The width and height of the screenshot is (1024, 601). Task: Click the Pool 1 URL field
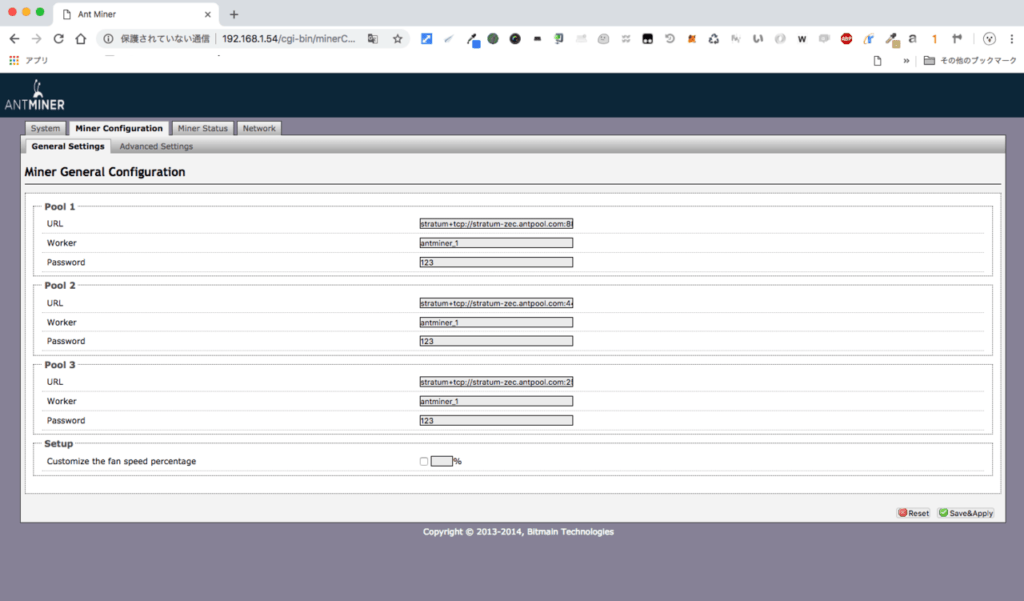click(496, 224)
